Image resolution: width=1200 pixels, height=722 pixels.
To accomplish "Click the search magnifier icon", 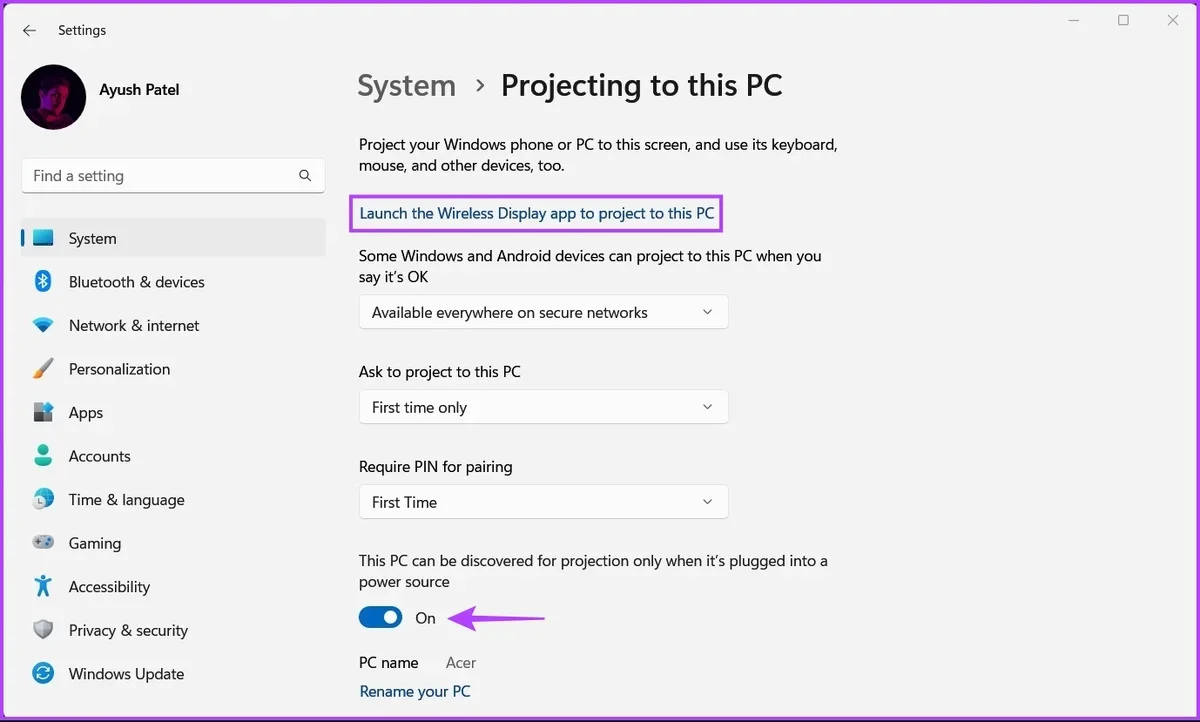I will coord(305,176).
